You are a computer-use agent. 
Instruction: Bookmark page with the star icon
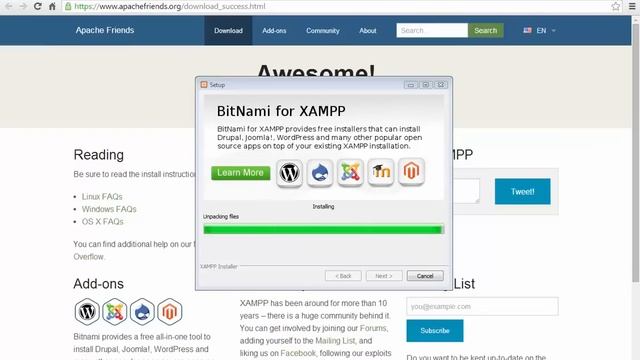tap(616, 6)
